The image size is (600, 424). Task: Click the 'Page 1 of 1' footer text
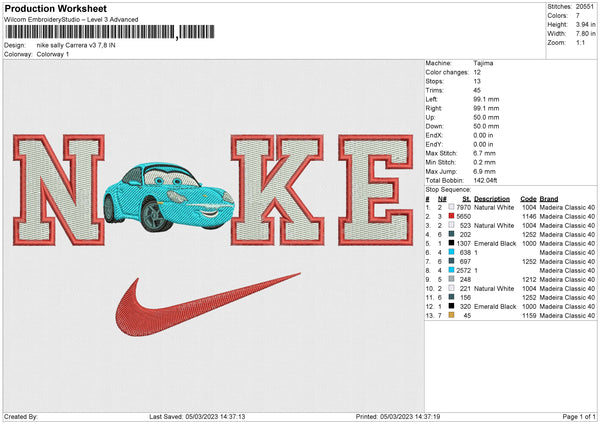579,416
